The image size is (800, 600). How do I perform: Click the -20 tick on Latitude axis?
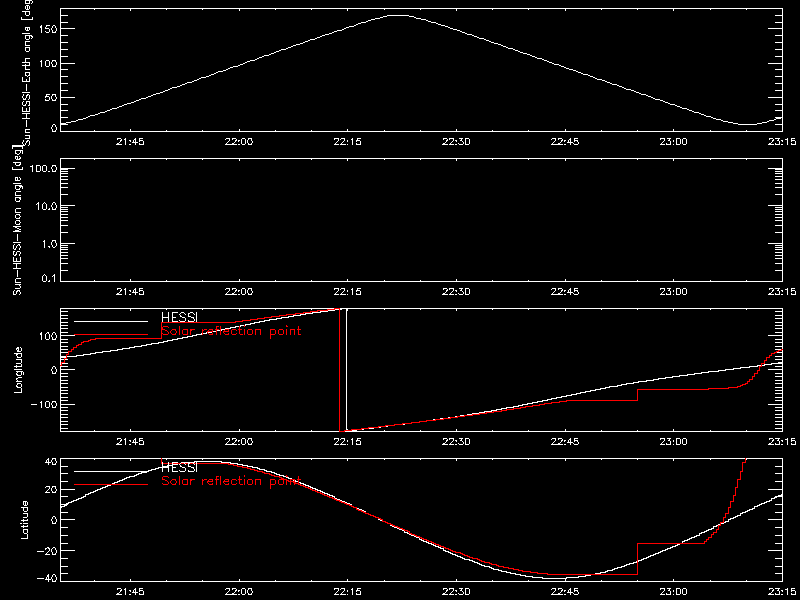[x=46, y=551]
